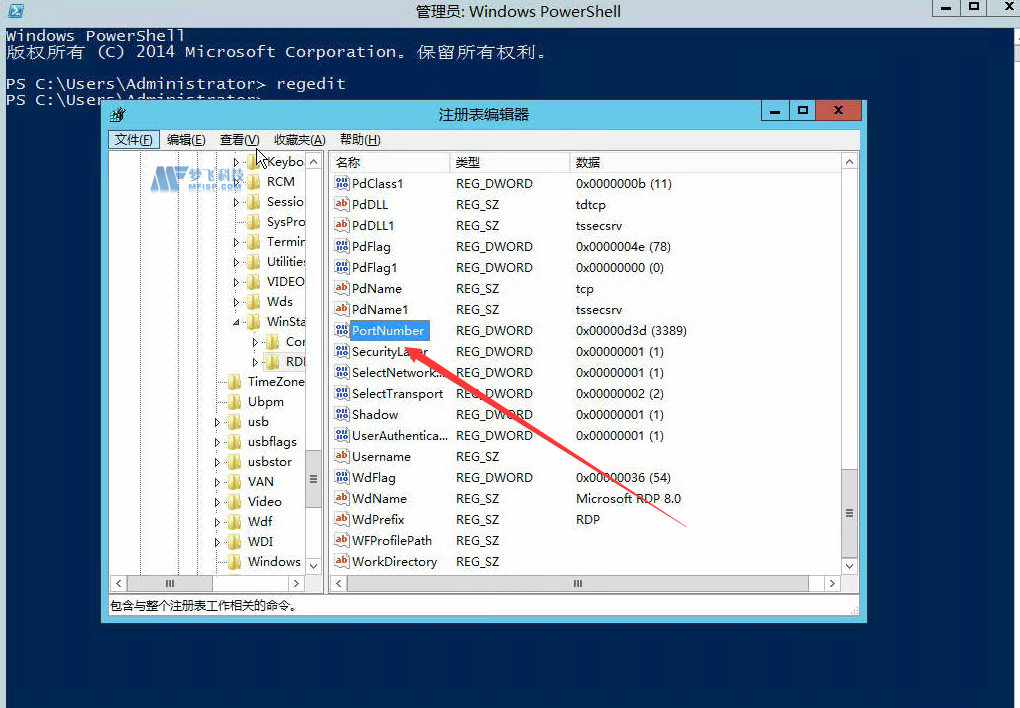
Task: Expand the VAN tree node
Action: [x=216, y=481]
